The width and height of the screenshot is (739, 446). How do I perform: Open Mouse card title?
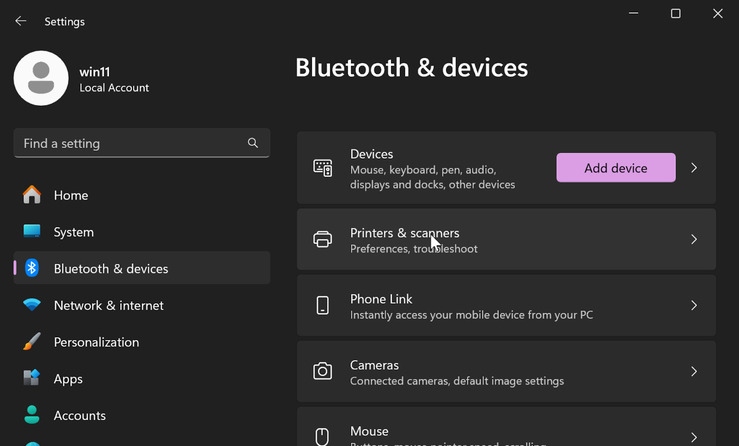[369, 431]
